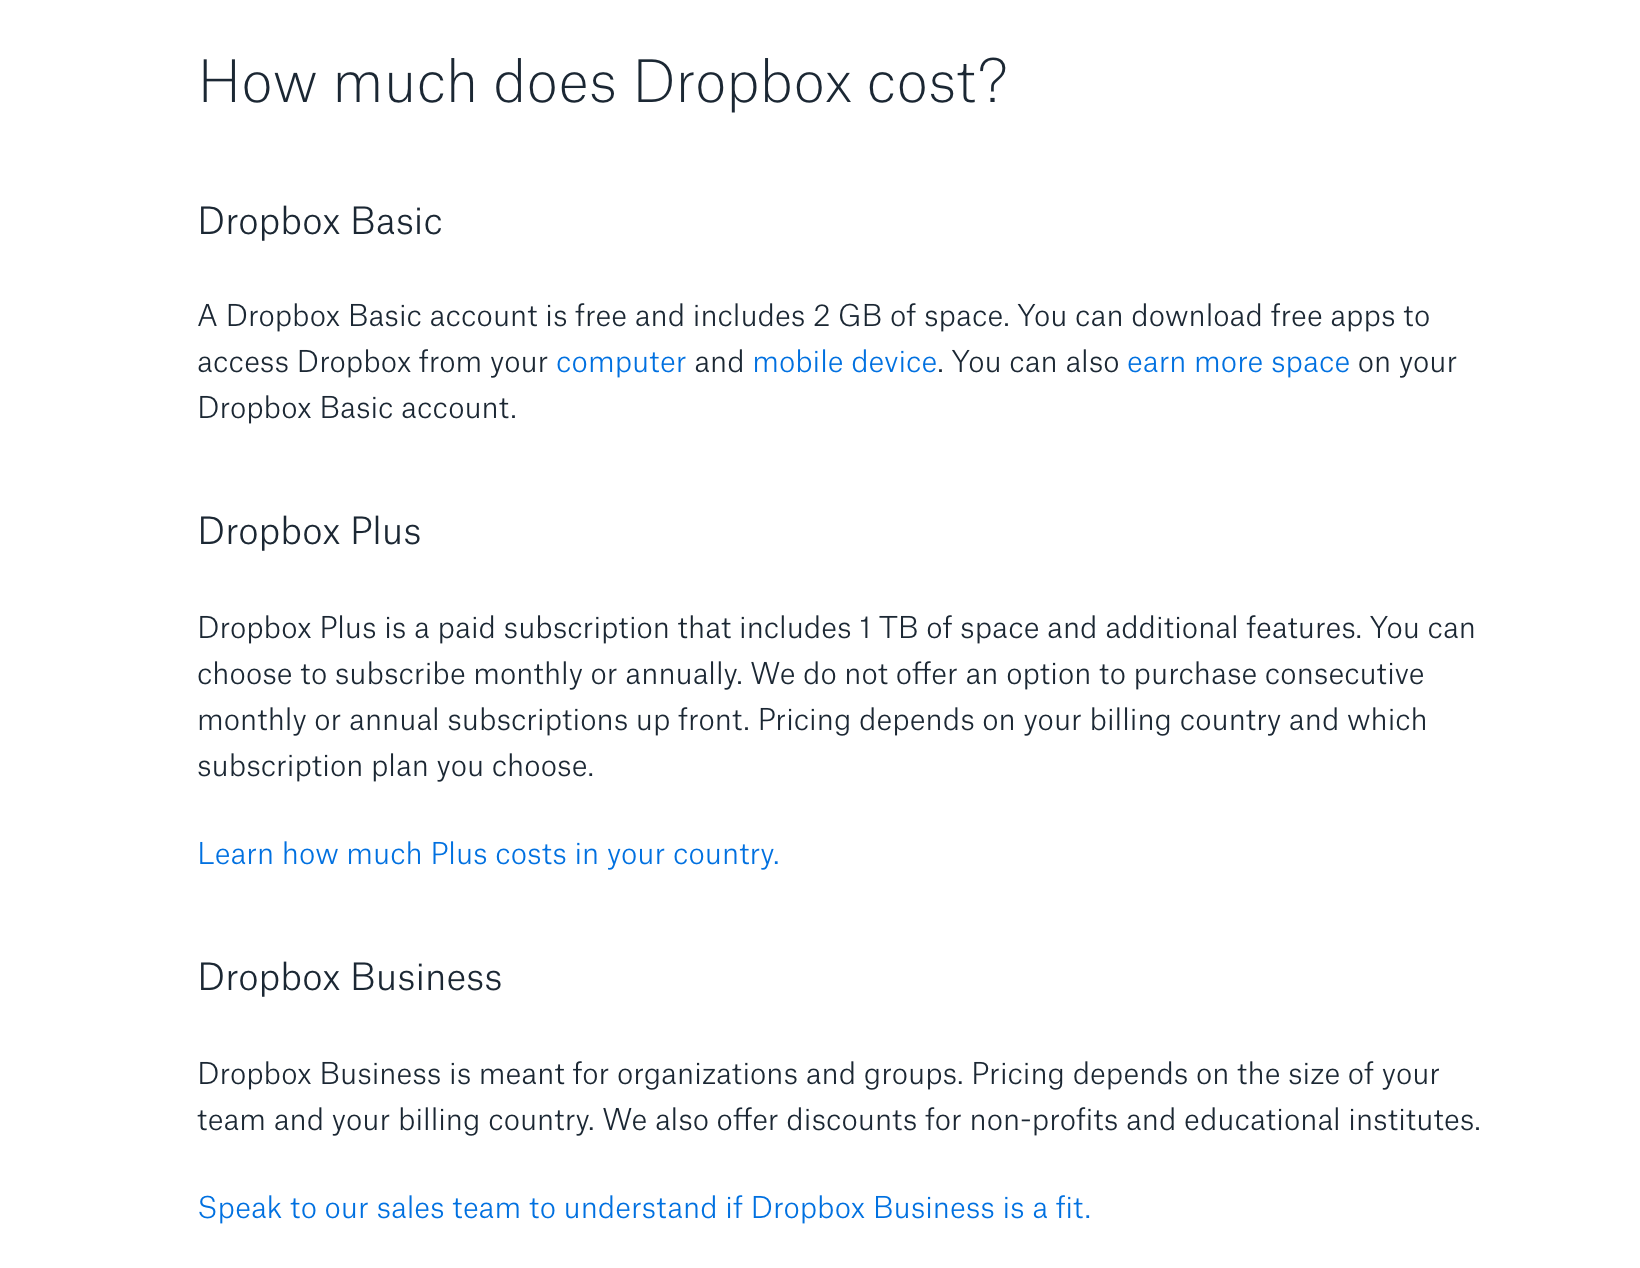Click the text 'choose to subscribe monthly or annually'
This screenshot has height=1268, width=1640.
(468, 674)
